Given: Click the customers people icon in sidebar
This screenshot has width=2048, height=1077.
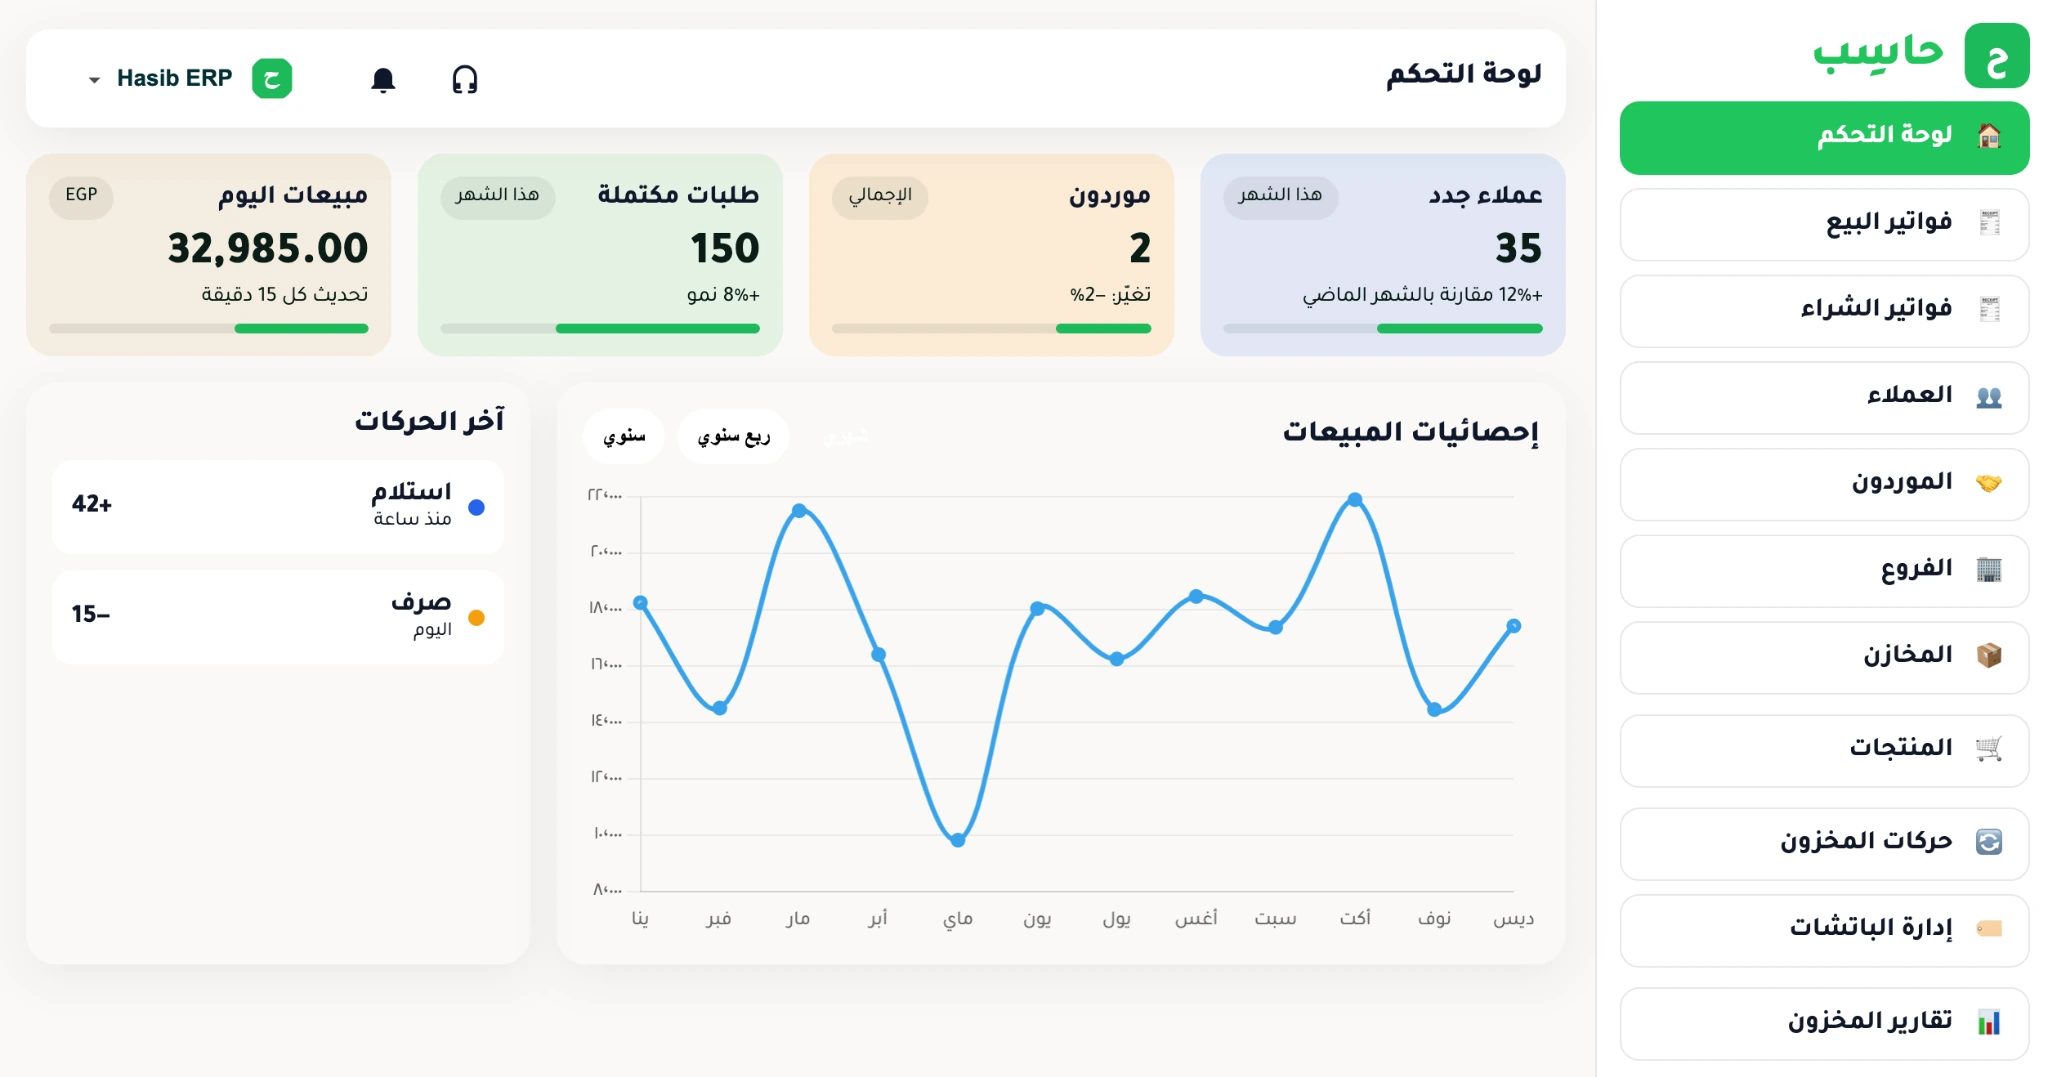Looking at the screenshot, I should tap(1989, 397).
